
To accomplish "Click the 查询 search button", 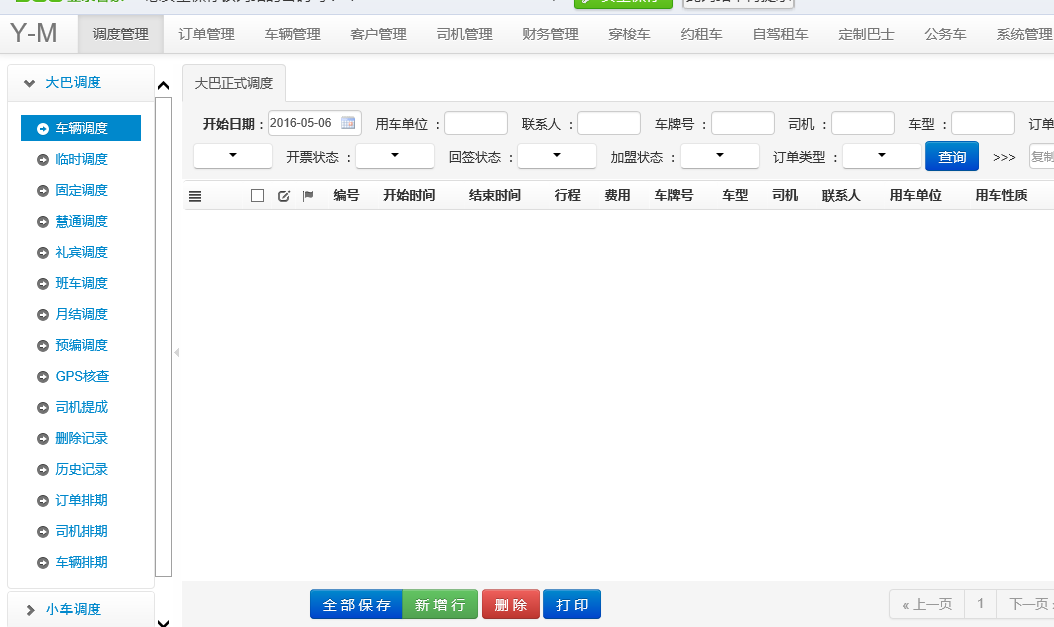I will coord(951,157).
